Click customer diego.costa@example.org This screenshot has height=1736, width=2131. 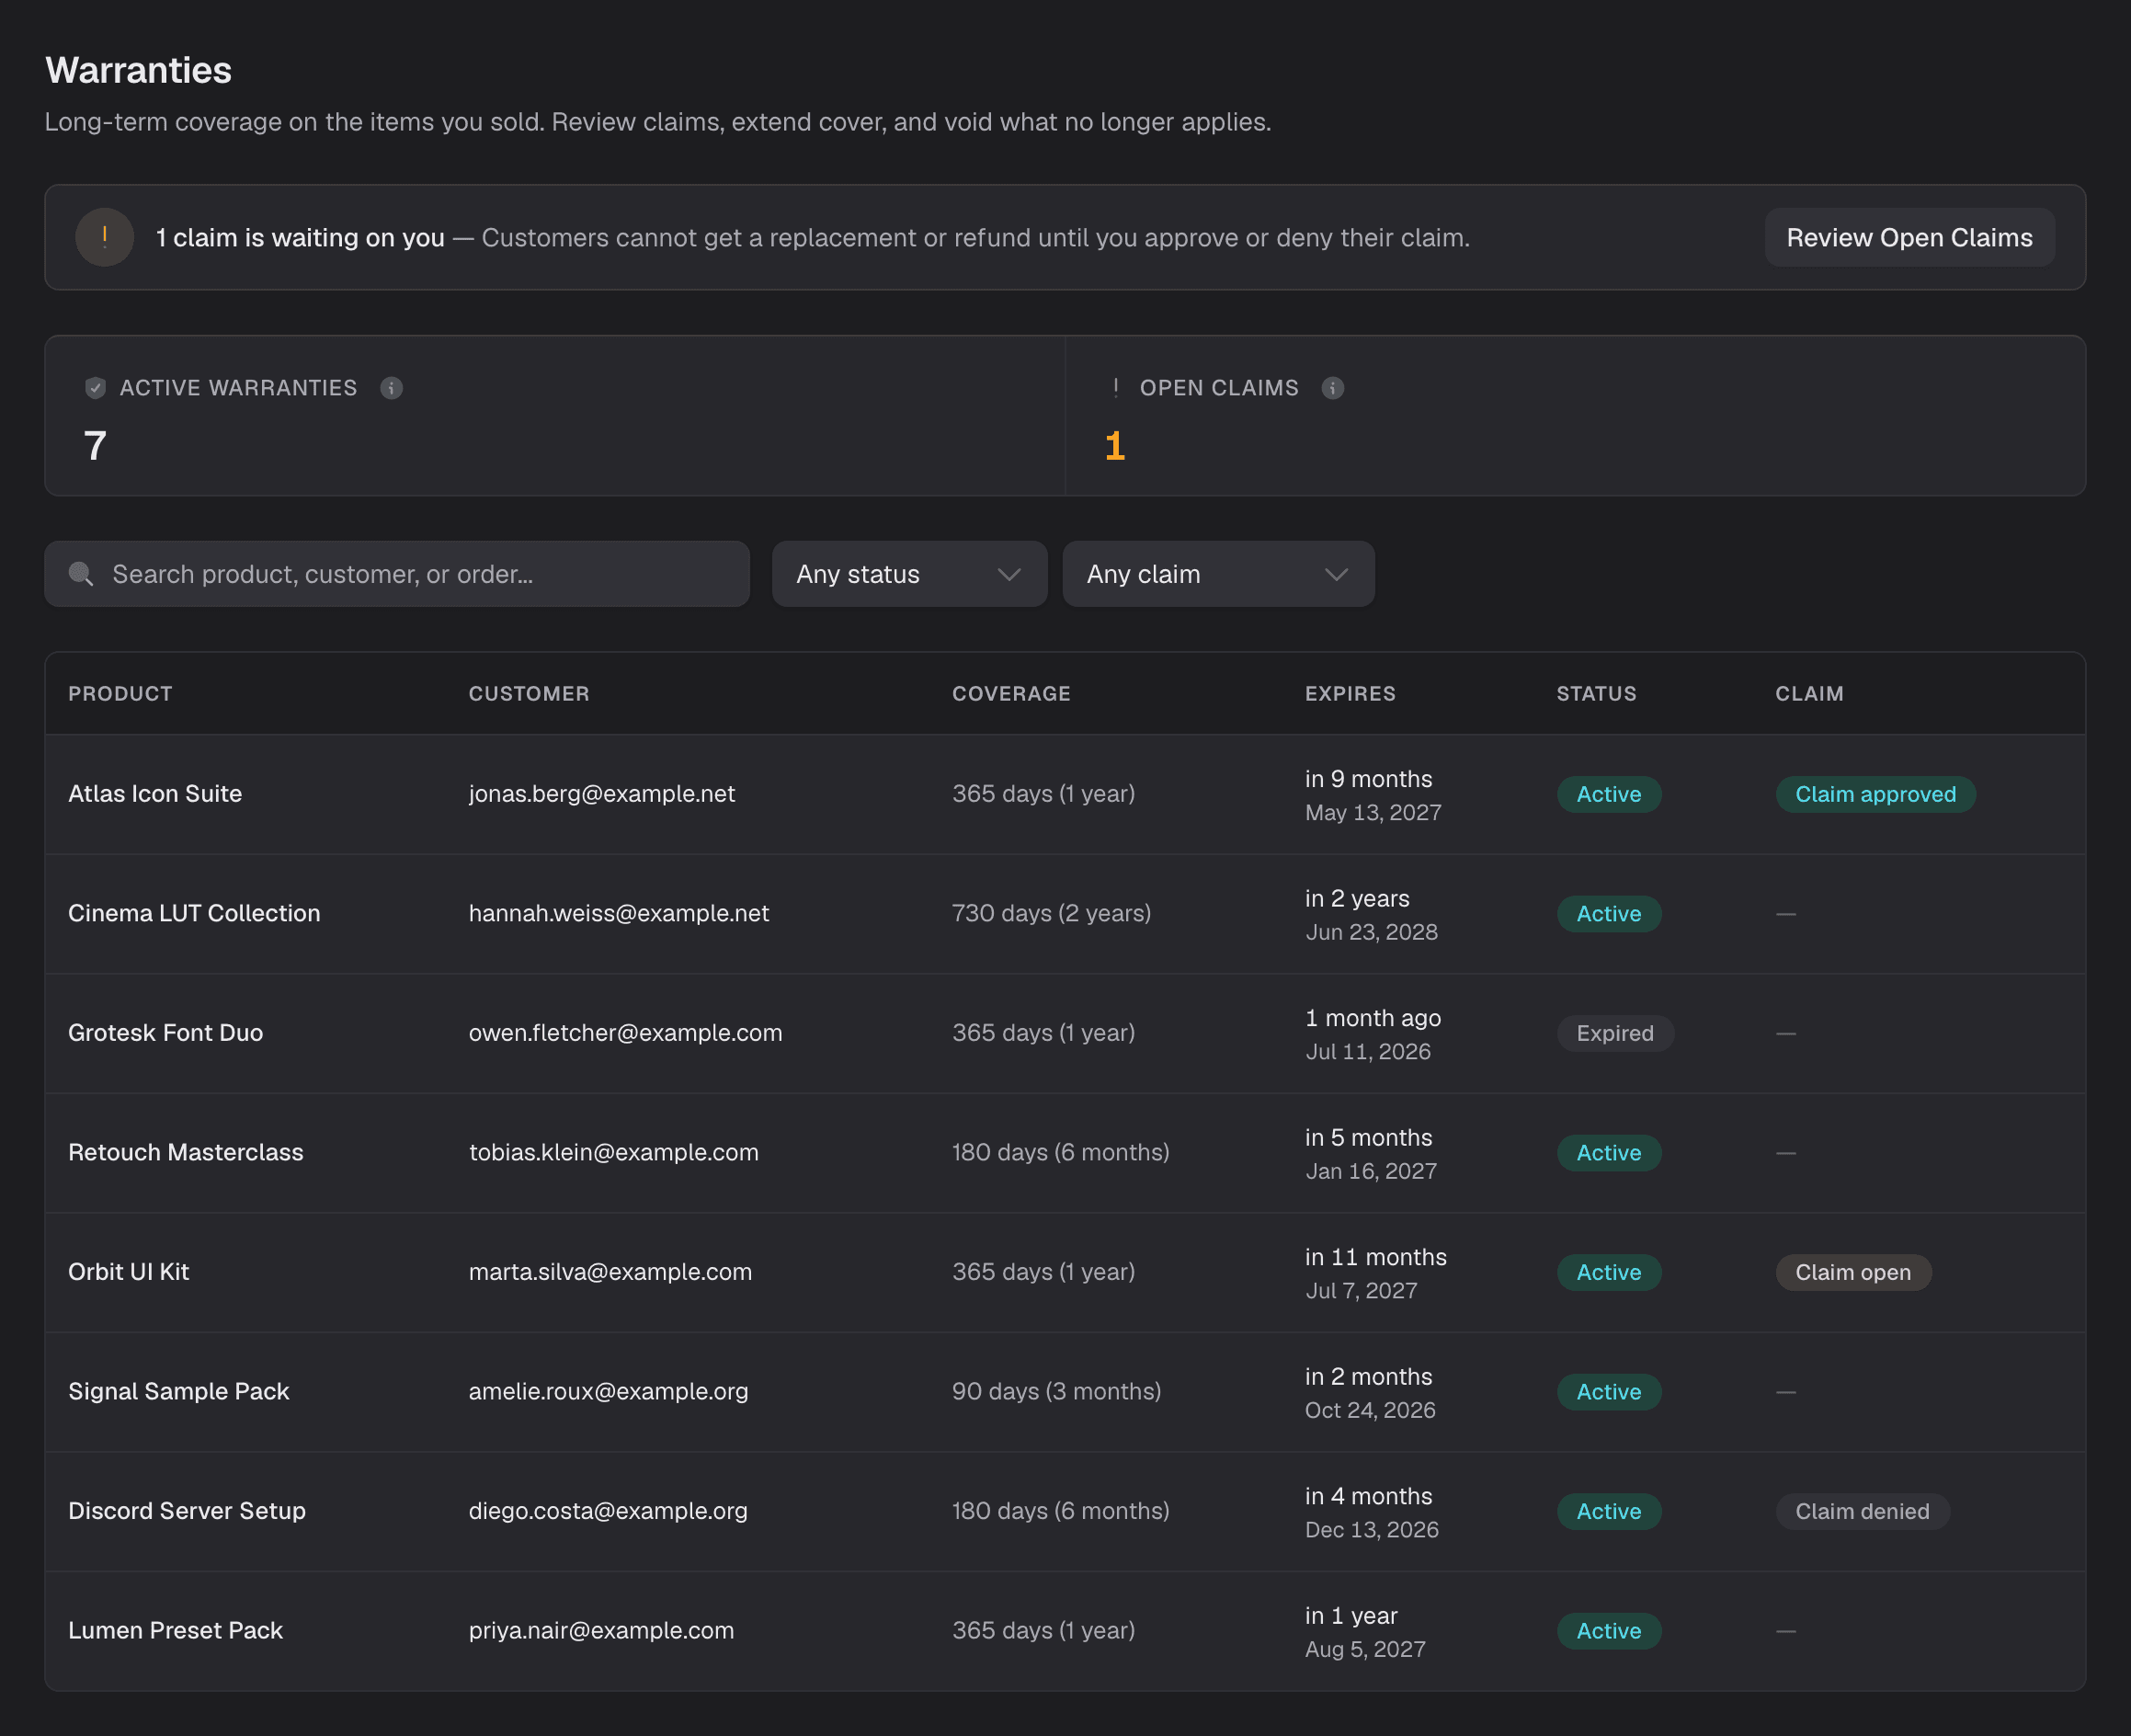[x=608, y=1511]
